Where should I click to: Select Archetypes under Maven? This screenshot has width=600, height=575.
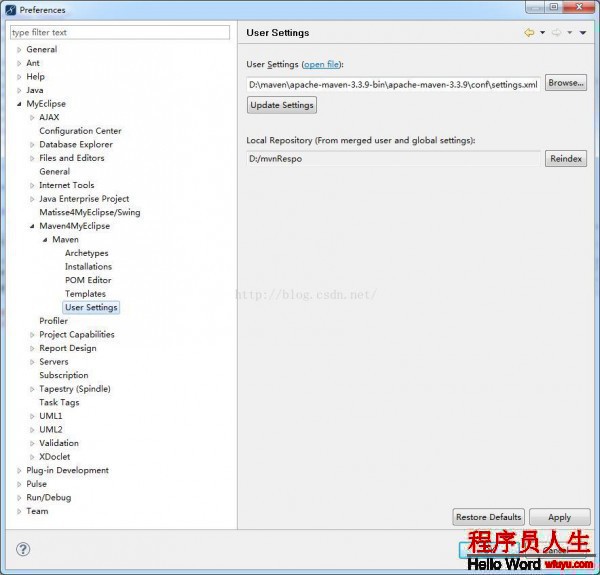86,253
